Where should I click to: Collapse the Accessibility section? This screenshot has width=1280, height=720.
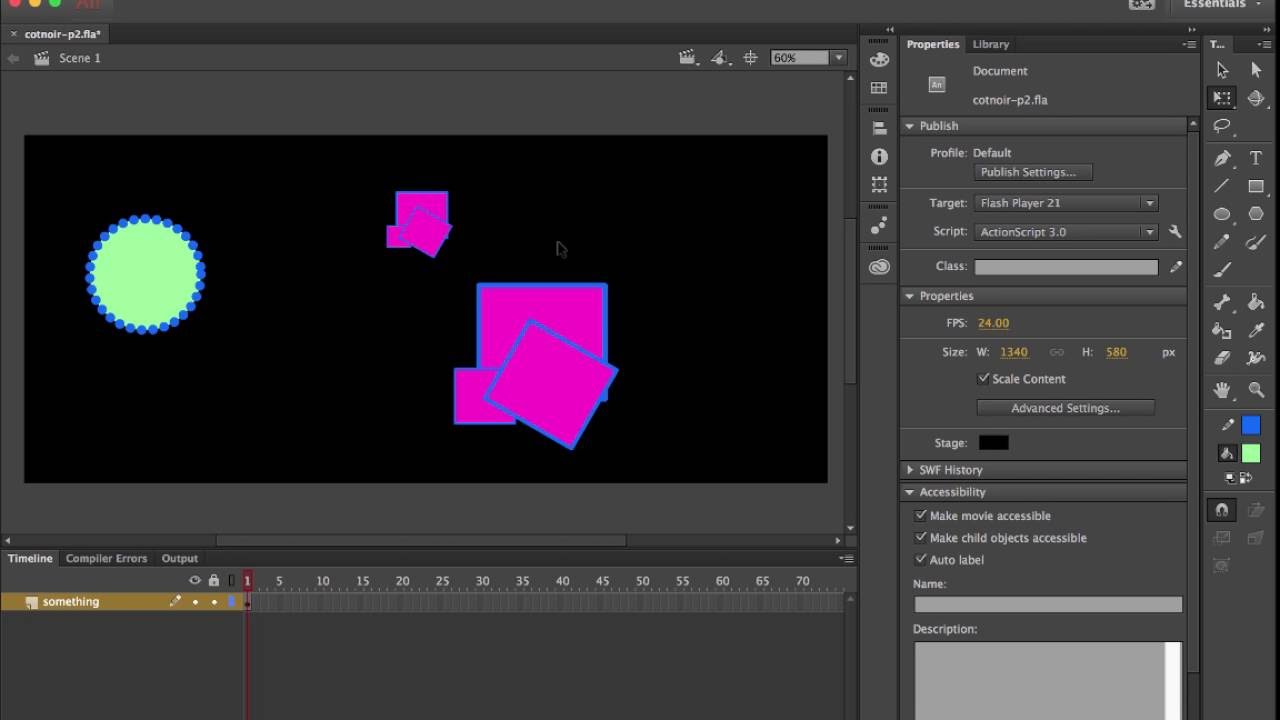coord(910,492)
